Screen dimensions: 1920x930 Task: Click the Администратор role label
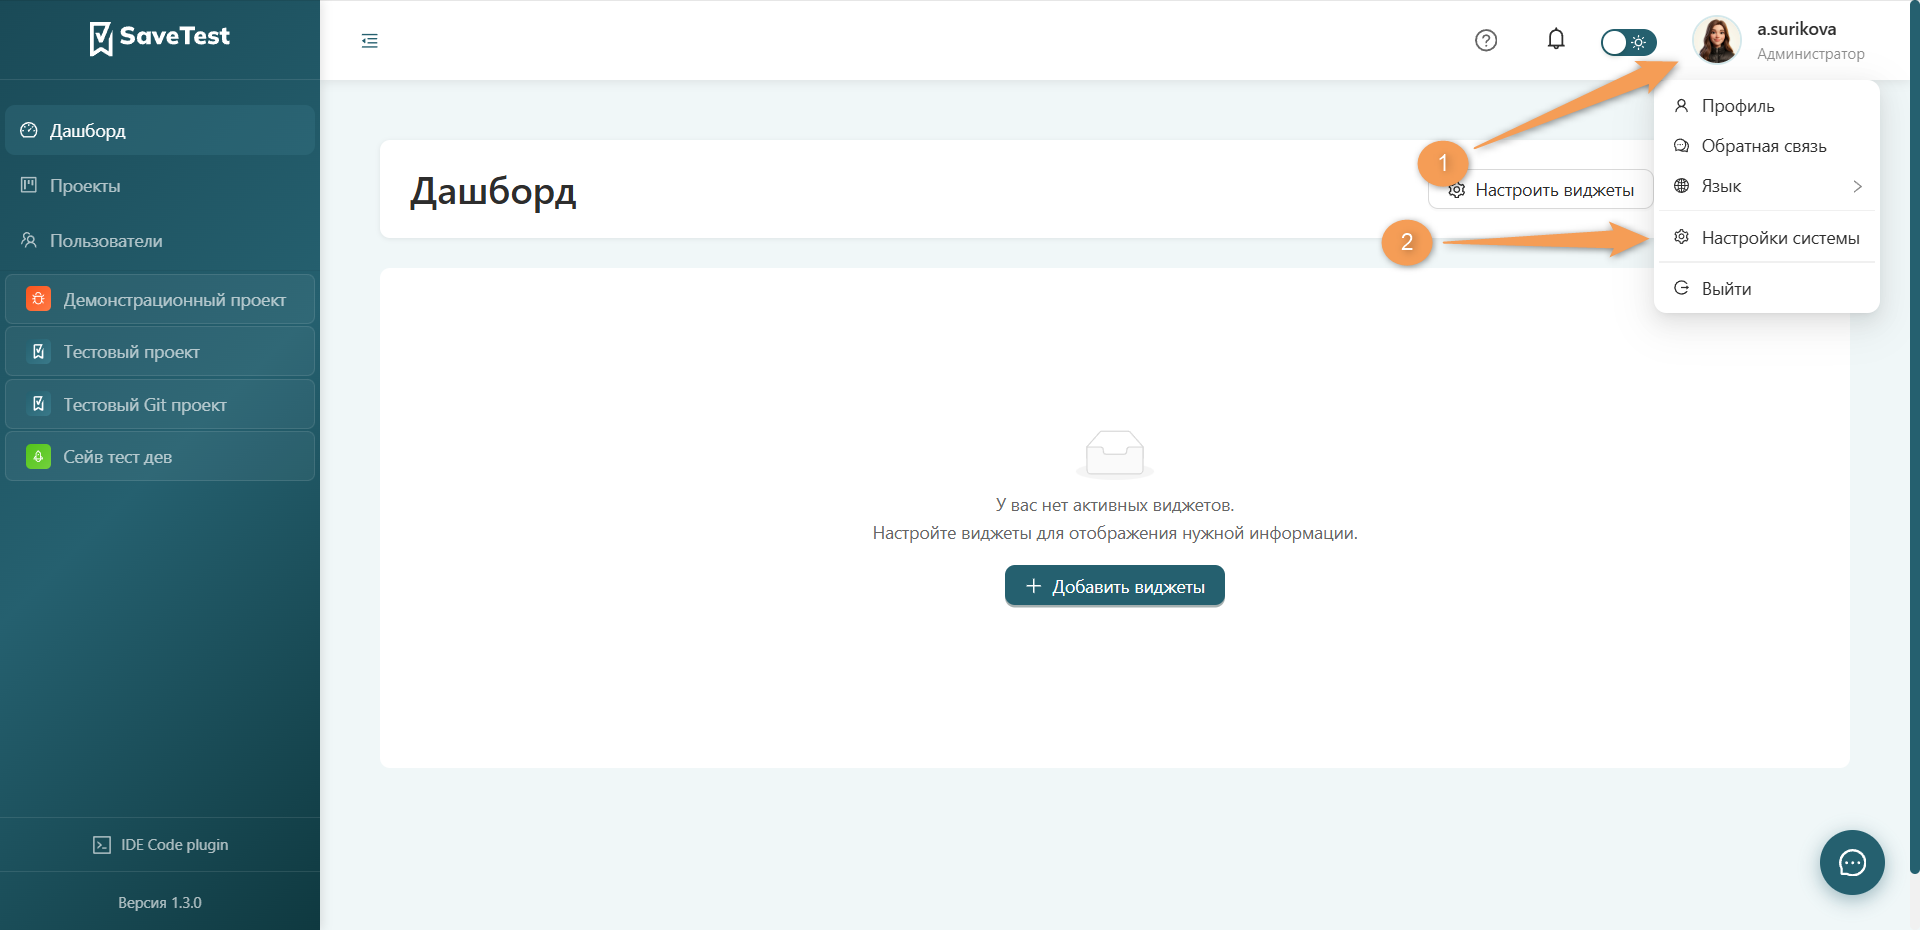1811,54
